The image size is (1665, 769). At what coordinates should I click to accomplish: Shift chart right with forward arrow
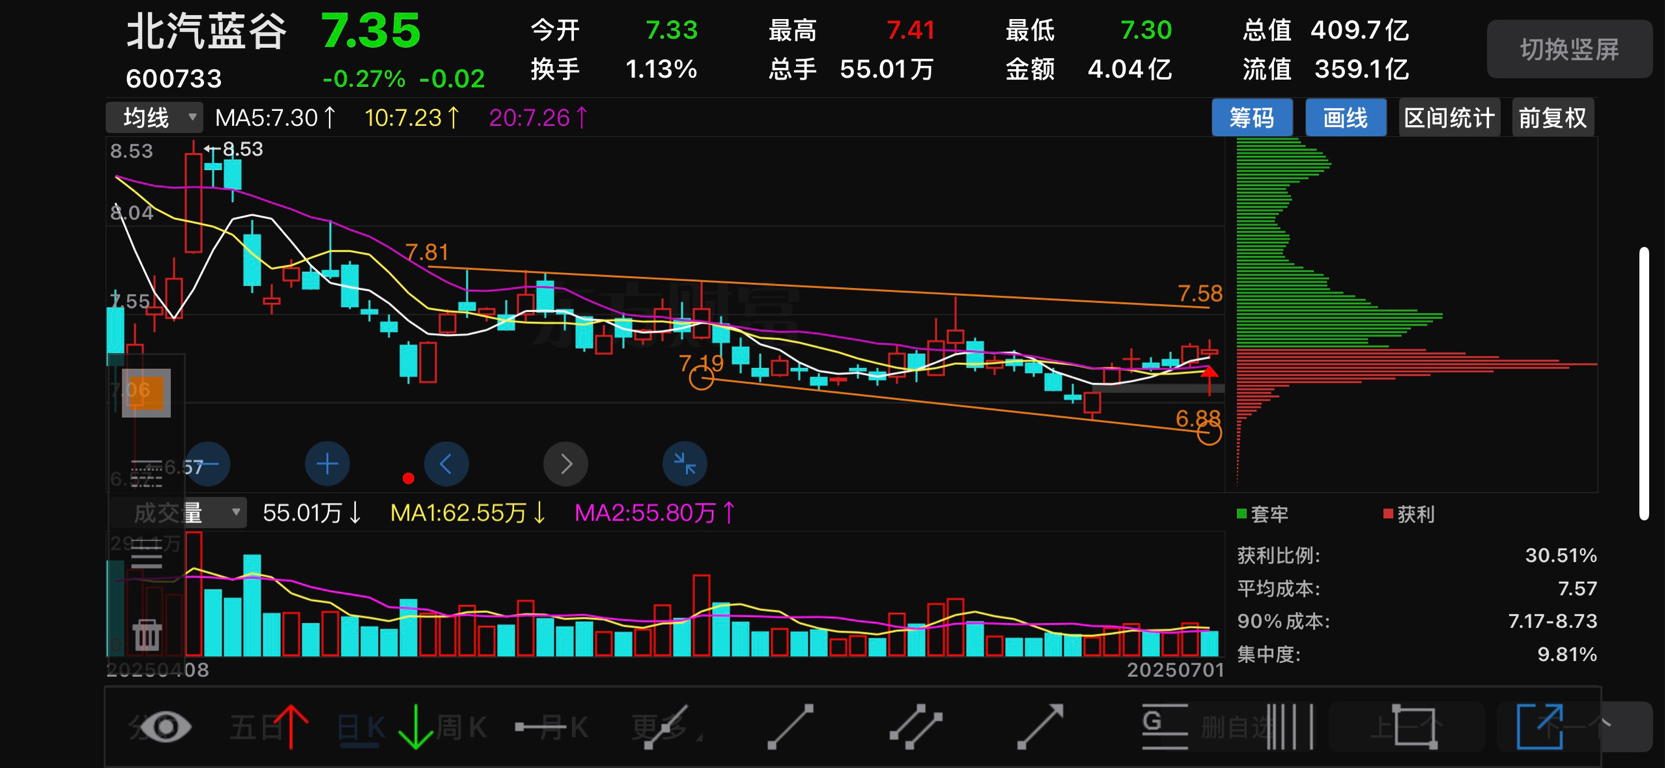click(565, 464)
